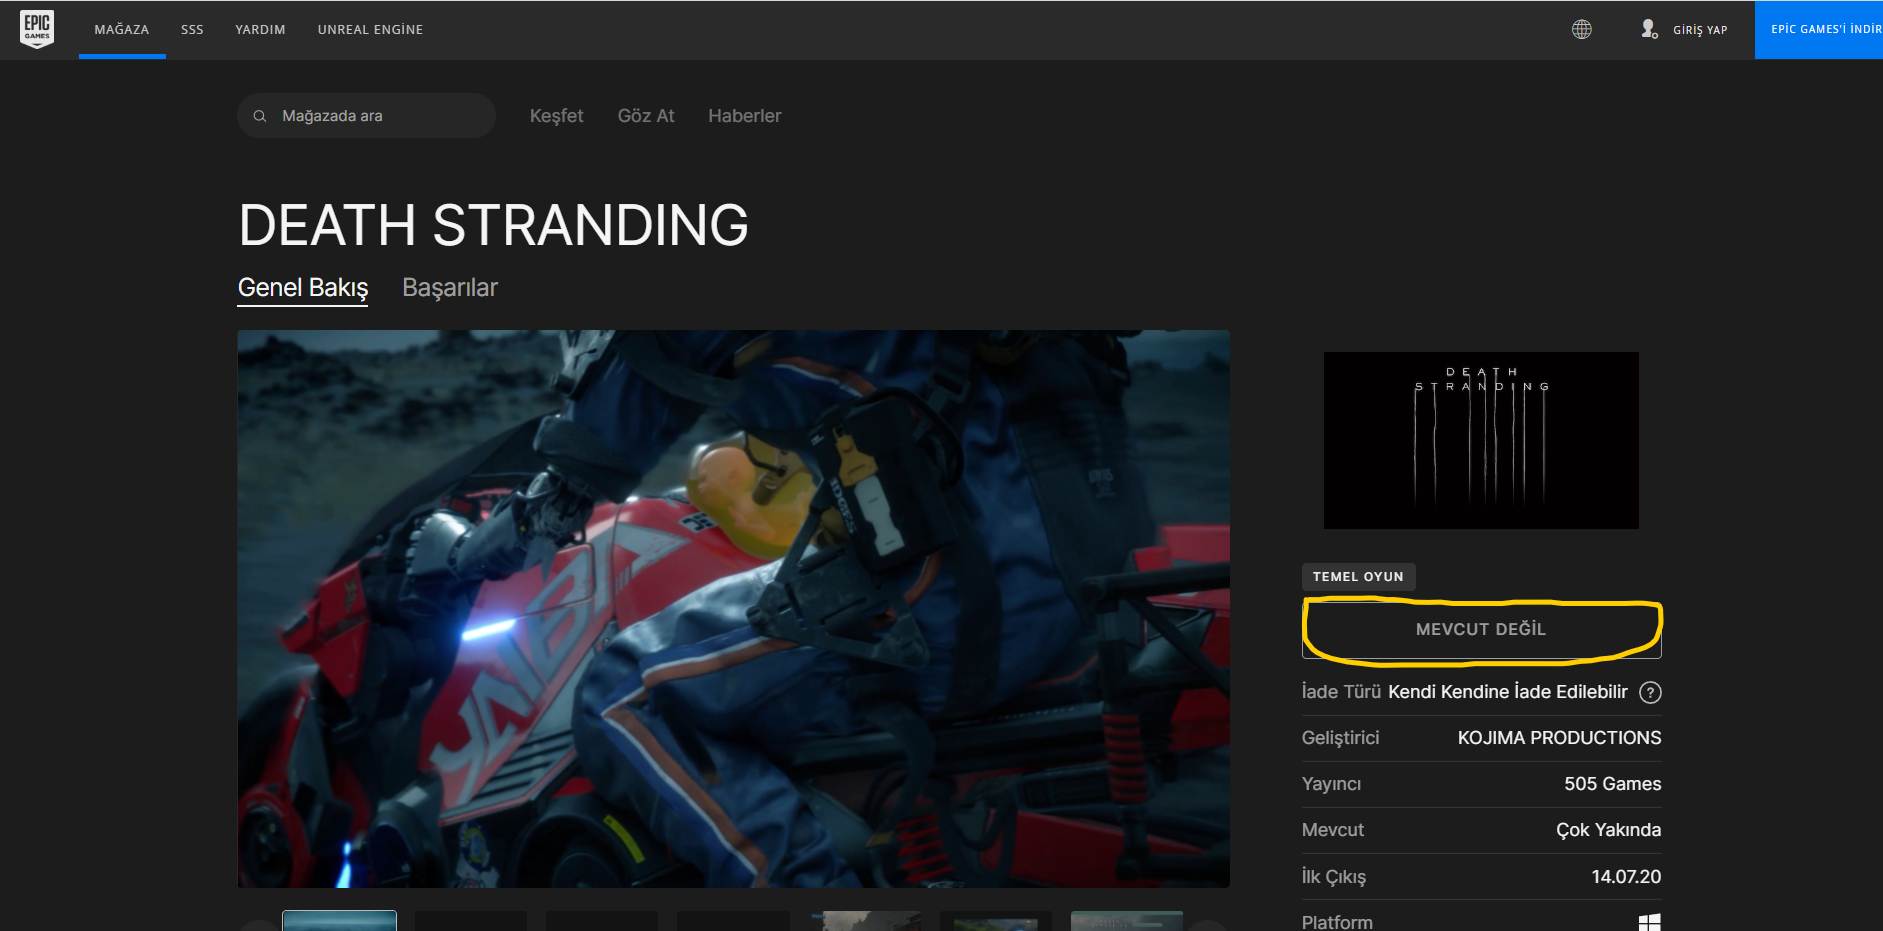Open the UNREAL ENGINE menu item
Screen dimensions: 1883x931
[x=370, y=30]
